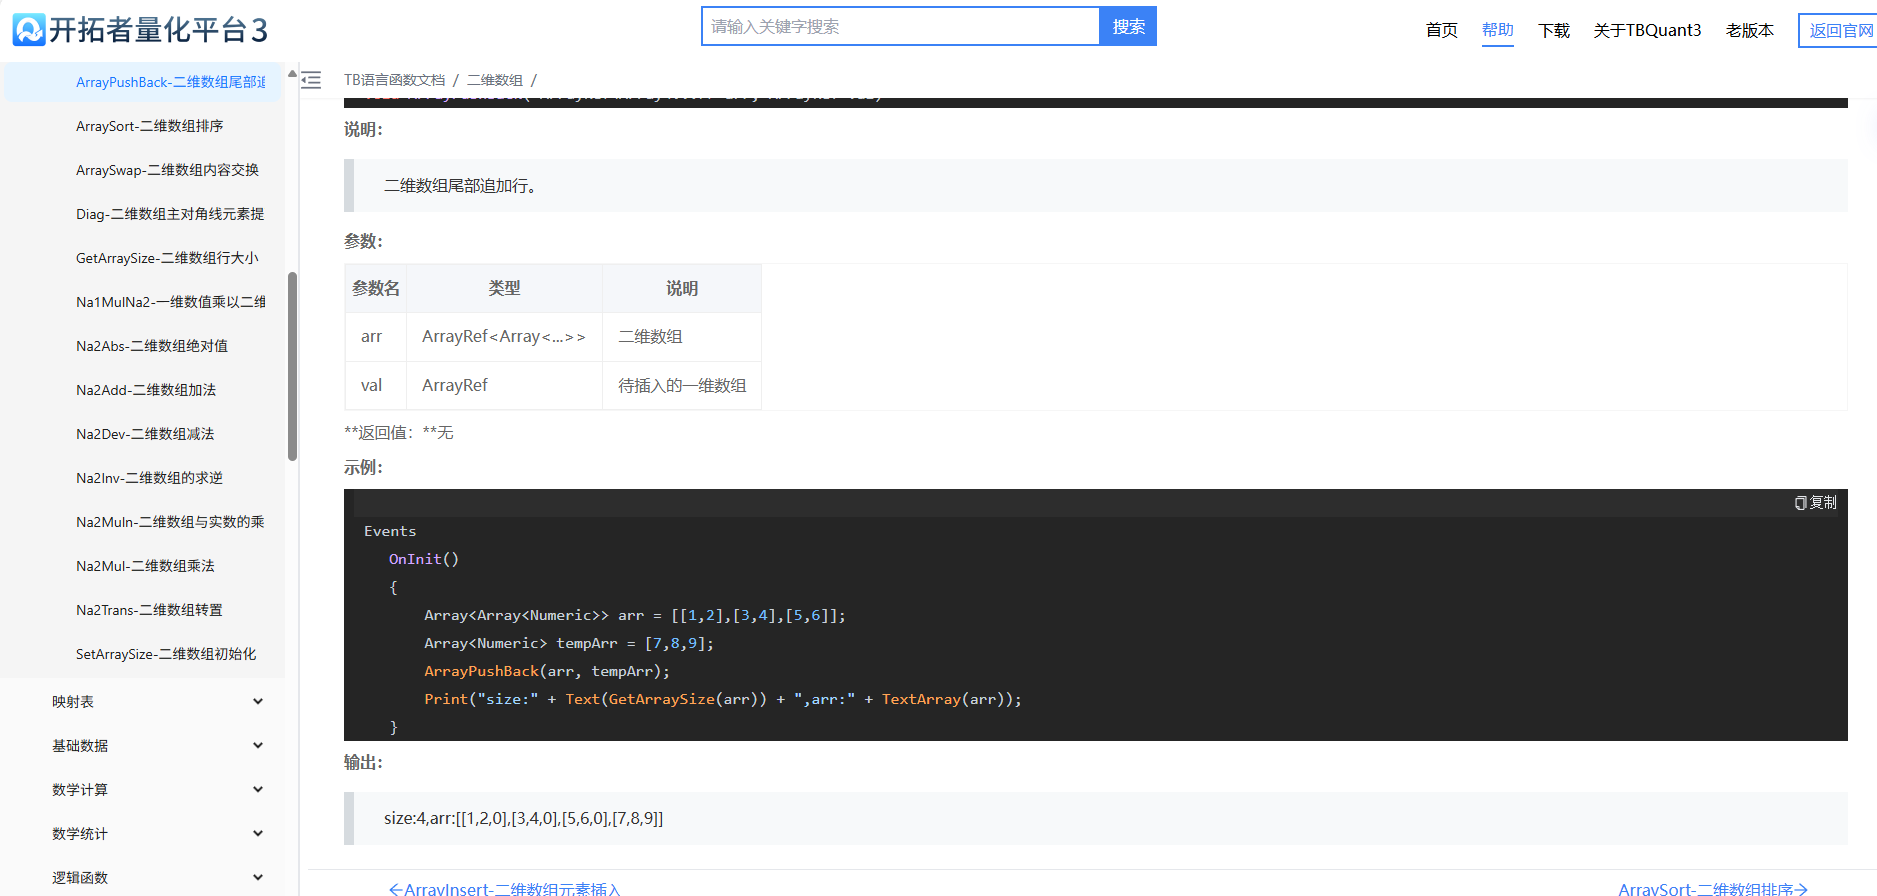
Task: Click the 返回官网 button
Action: tap(1840, 31)
